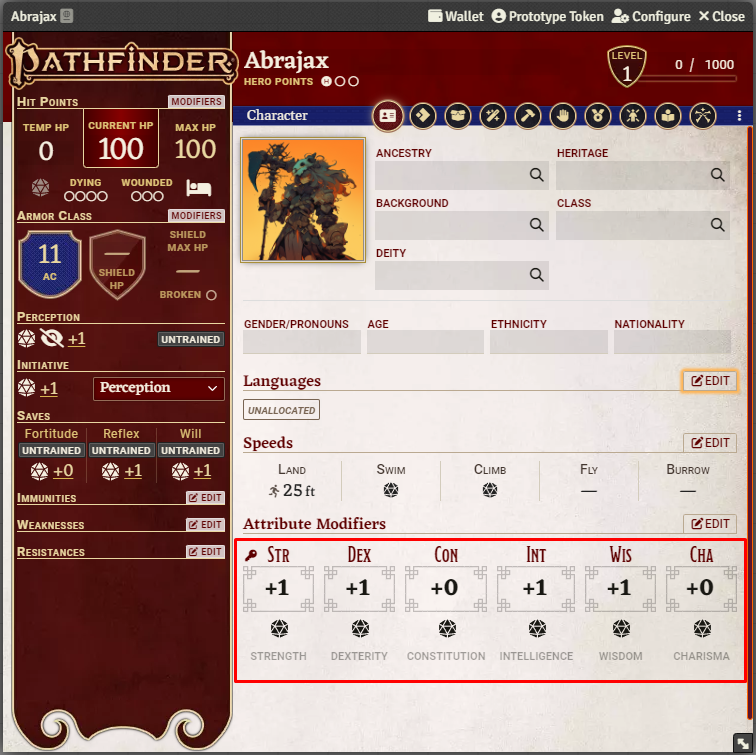Roll Strength check d20 icon
Viewport: 756px width, 755px height.
point(279,629)
